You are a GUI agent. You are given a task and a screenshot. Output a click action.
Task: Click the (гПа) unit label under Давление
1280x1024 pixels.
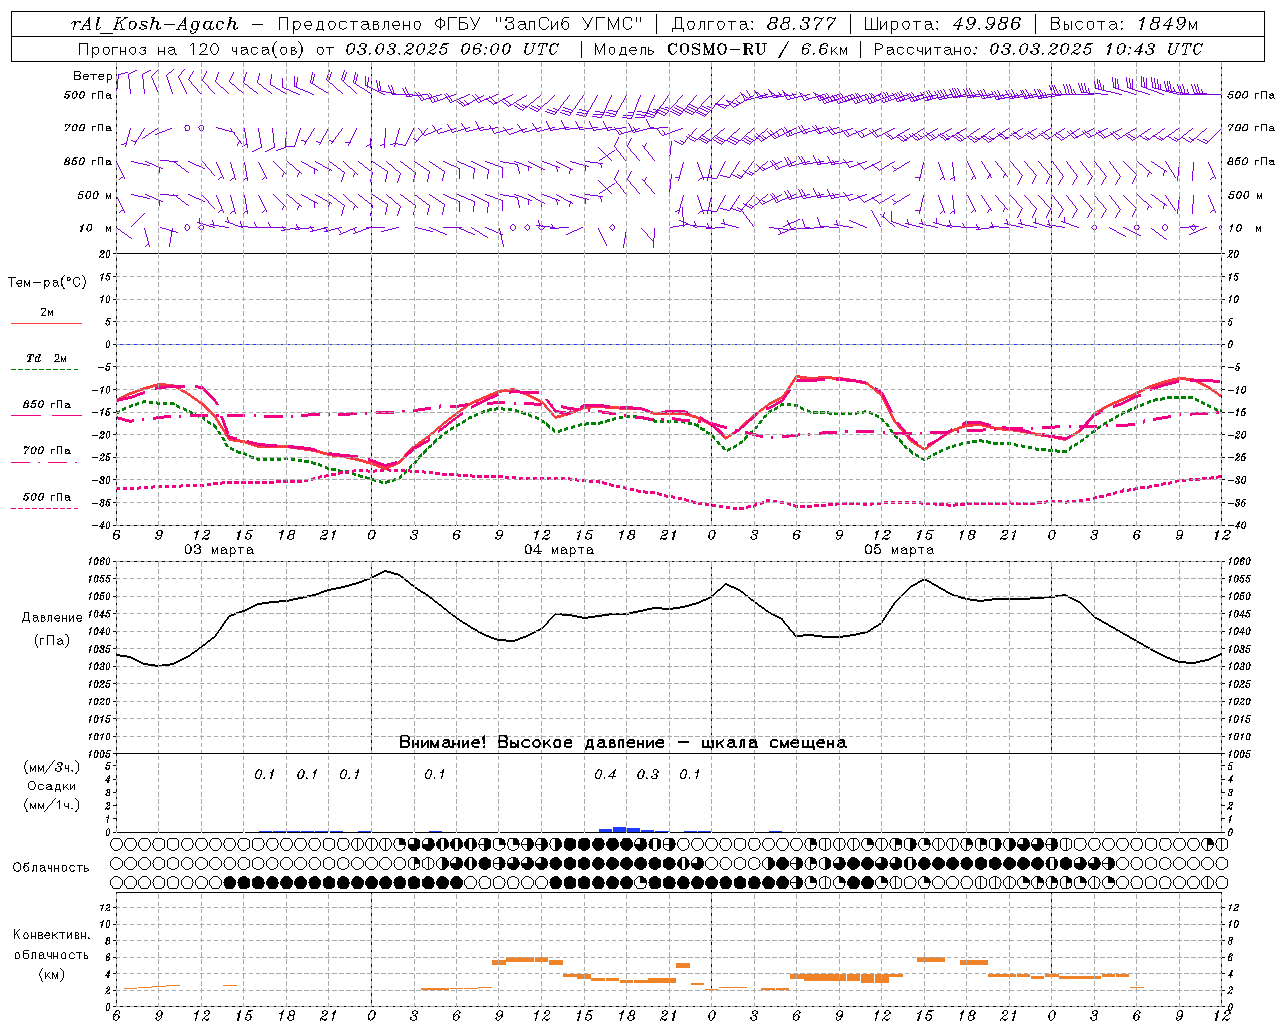pyautogui.click(x=52, y=640)
